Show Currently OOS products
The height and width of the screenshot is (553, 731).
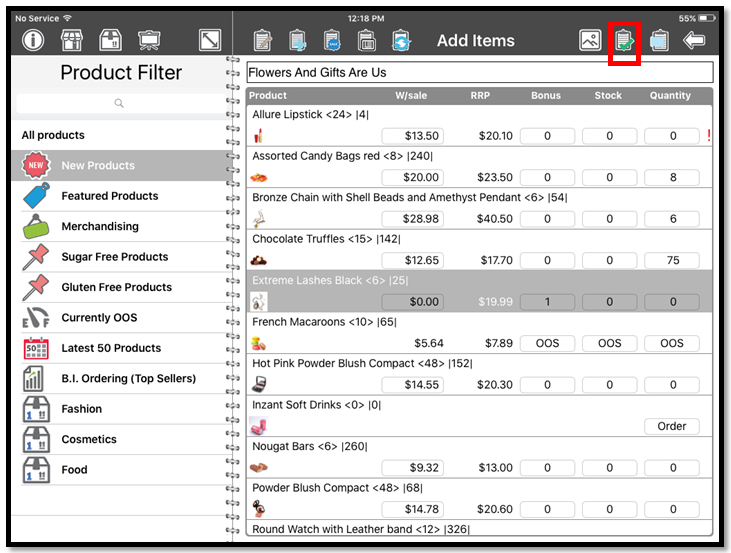pos(124,318)
